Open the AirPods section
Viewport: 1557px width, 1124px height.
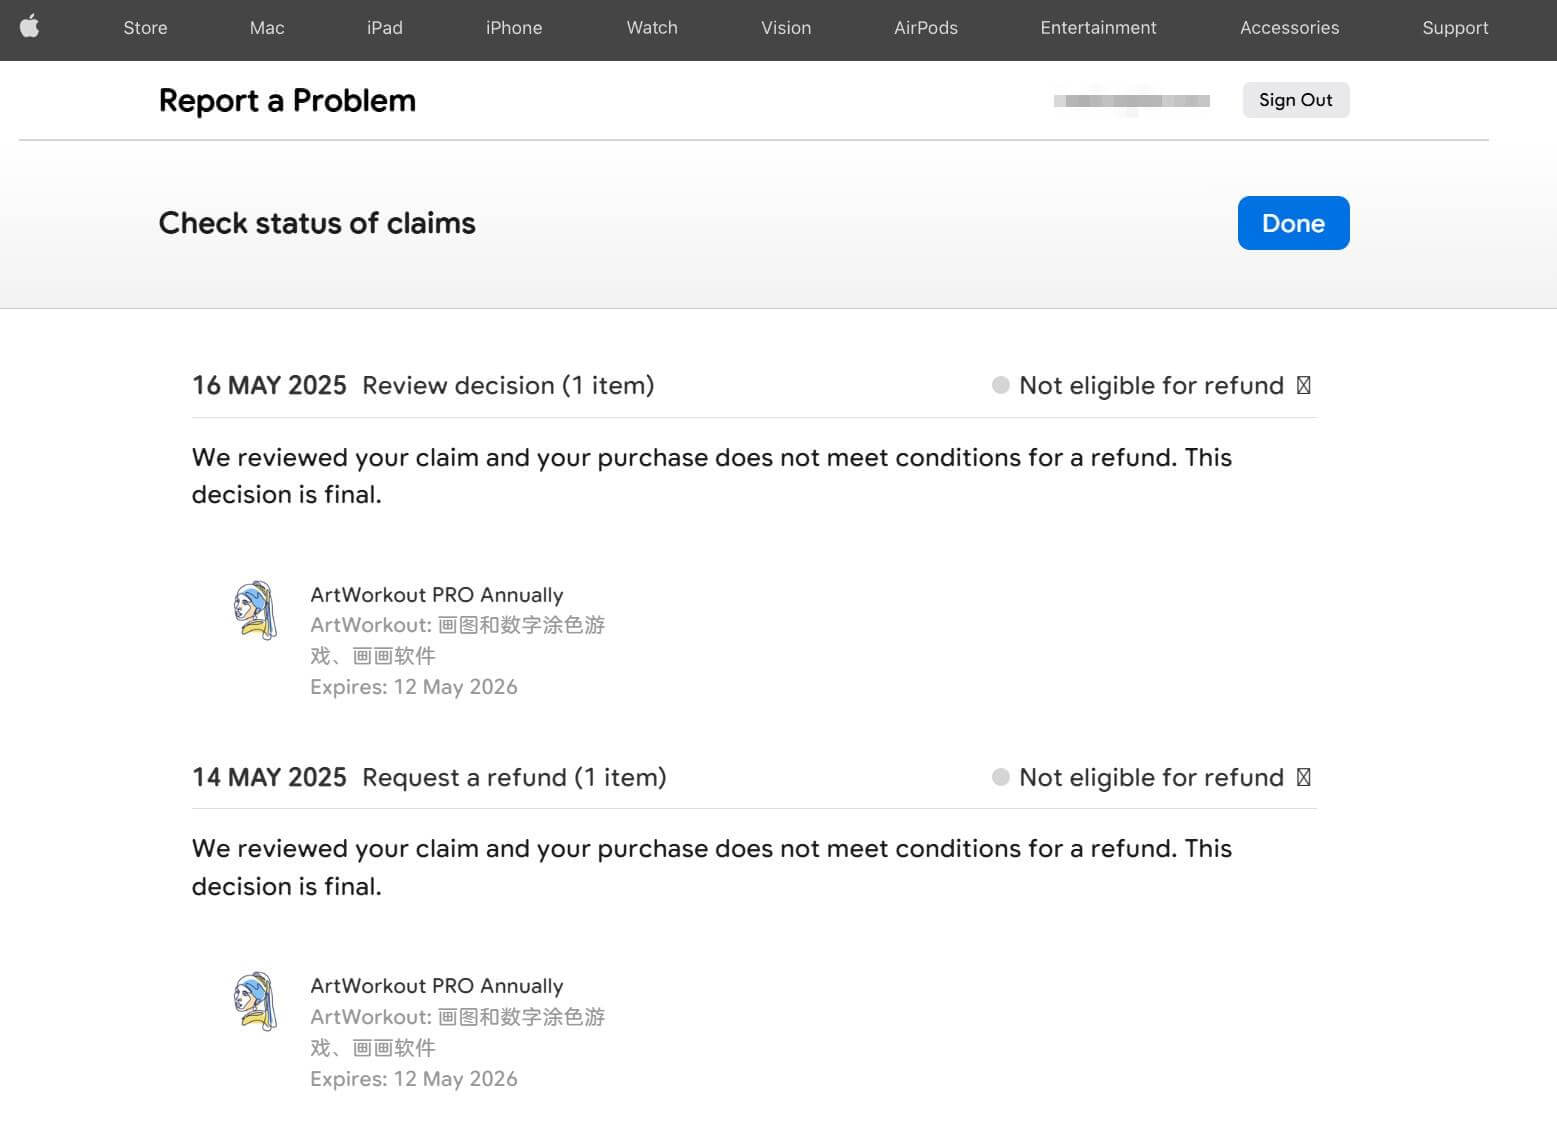coord(925,28)
